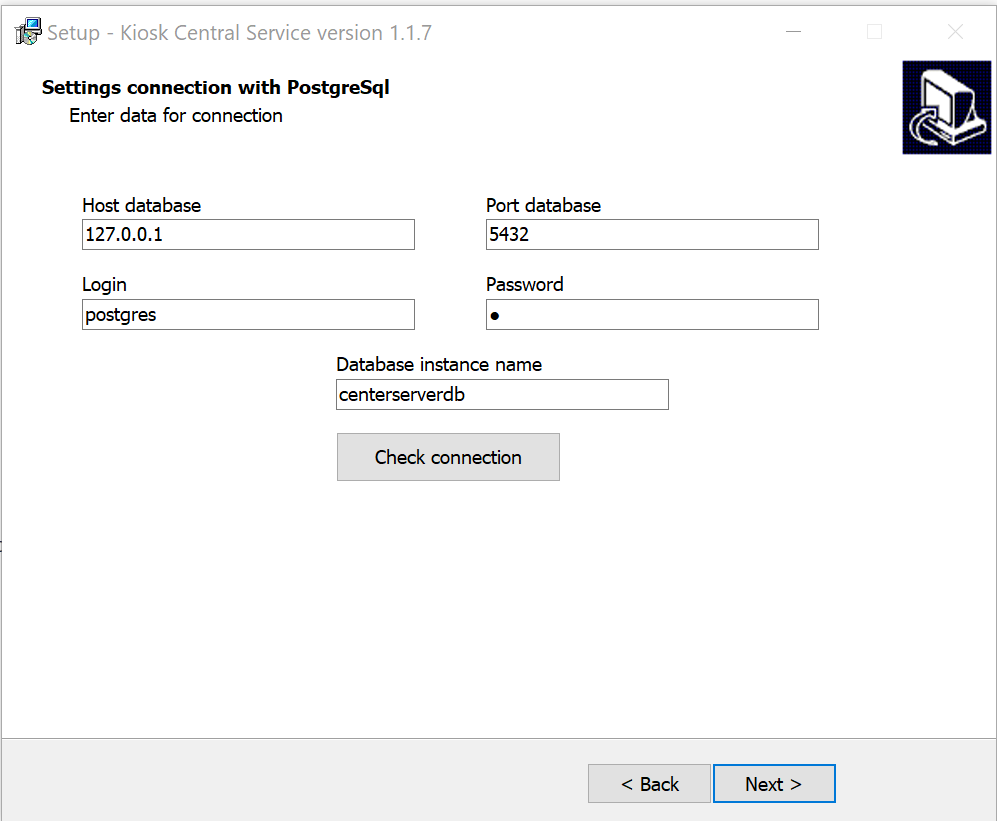Image resolution: width=997 pixels, height=821 pixels.
Task: Minimize the Setup window
Action: (x=794, y=32)
